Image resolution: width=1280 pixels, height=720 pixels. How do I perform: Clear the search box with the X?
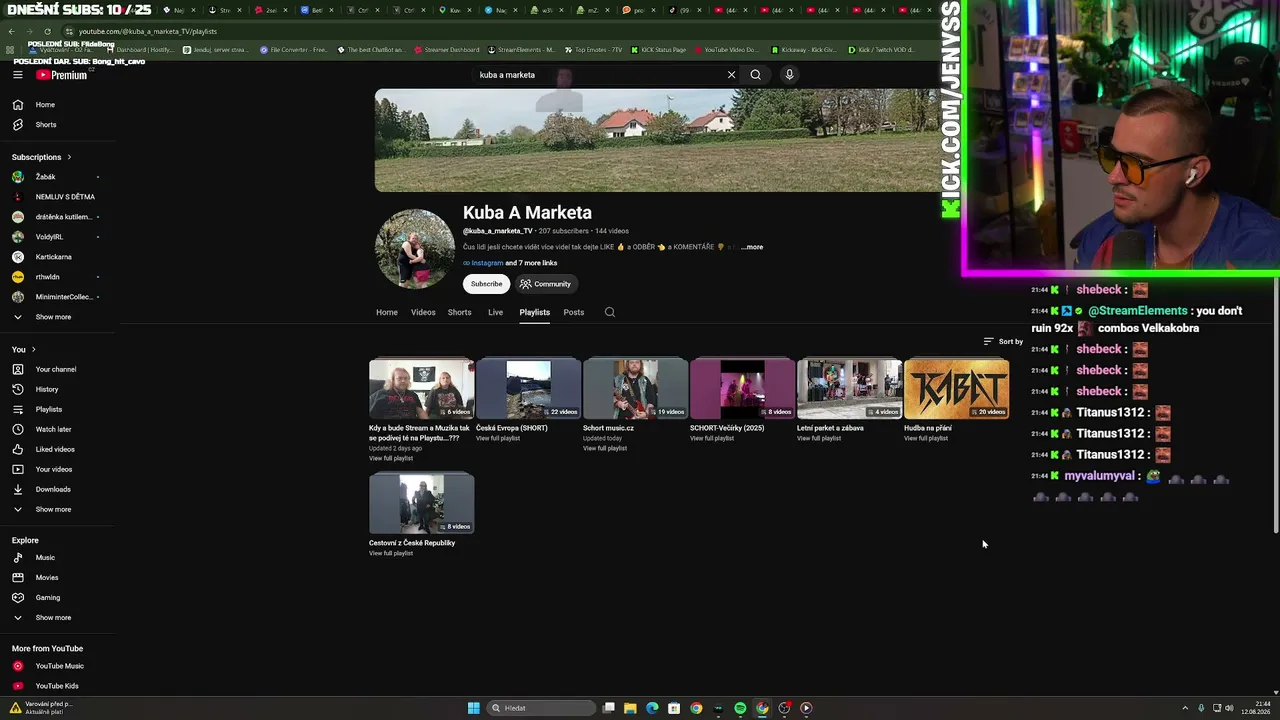(731, 75)
